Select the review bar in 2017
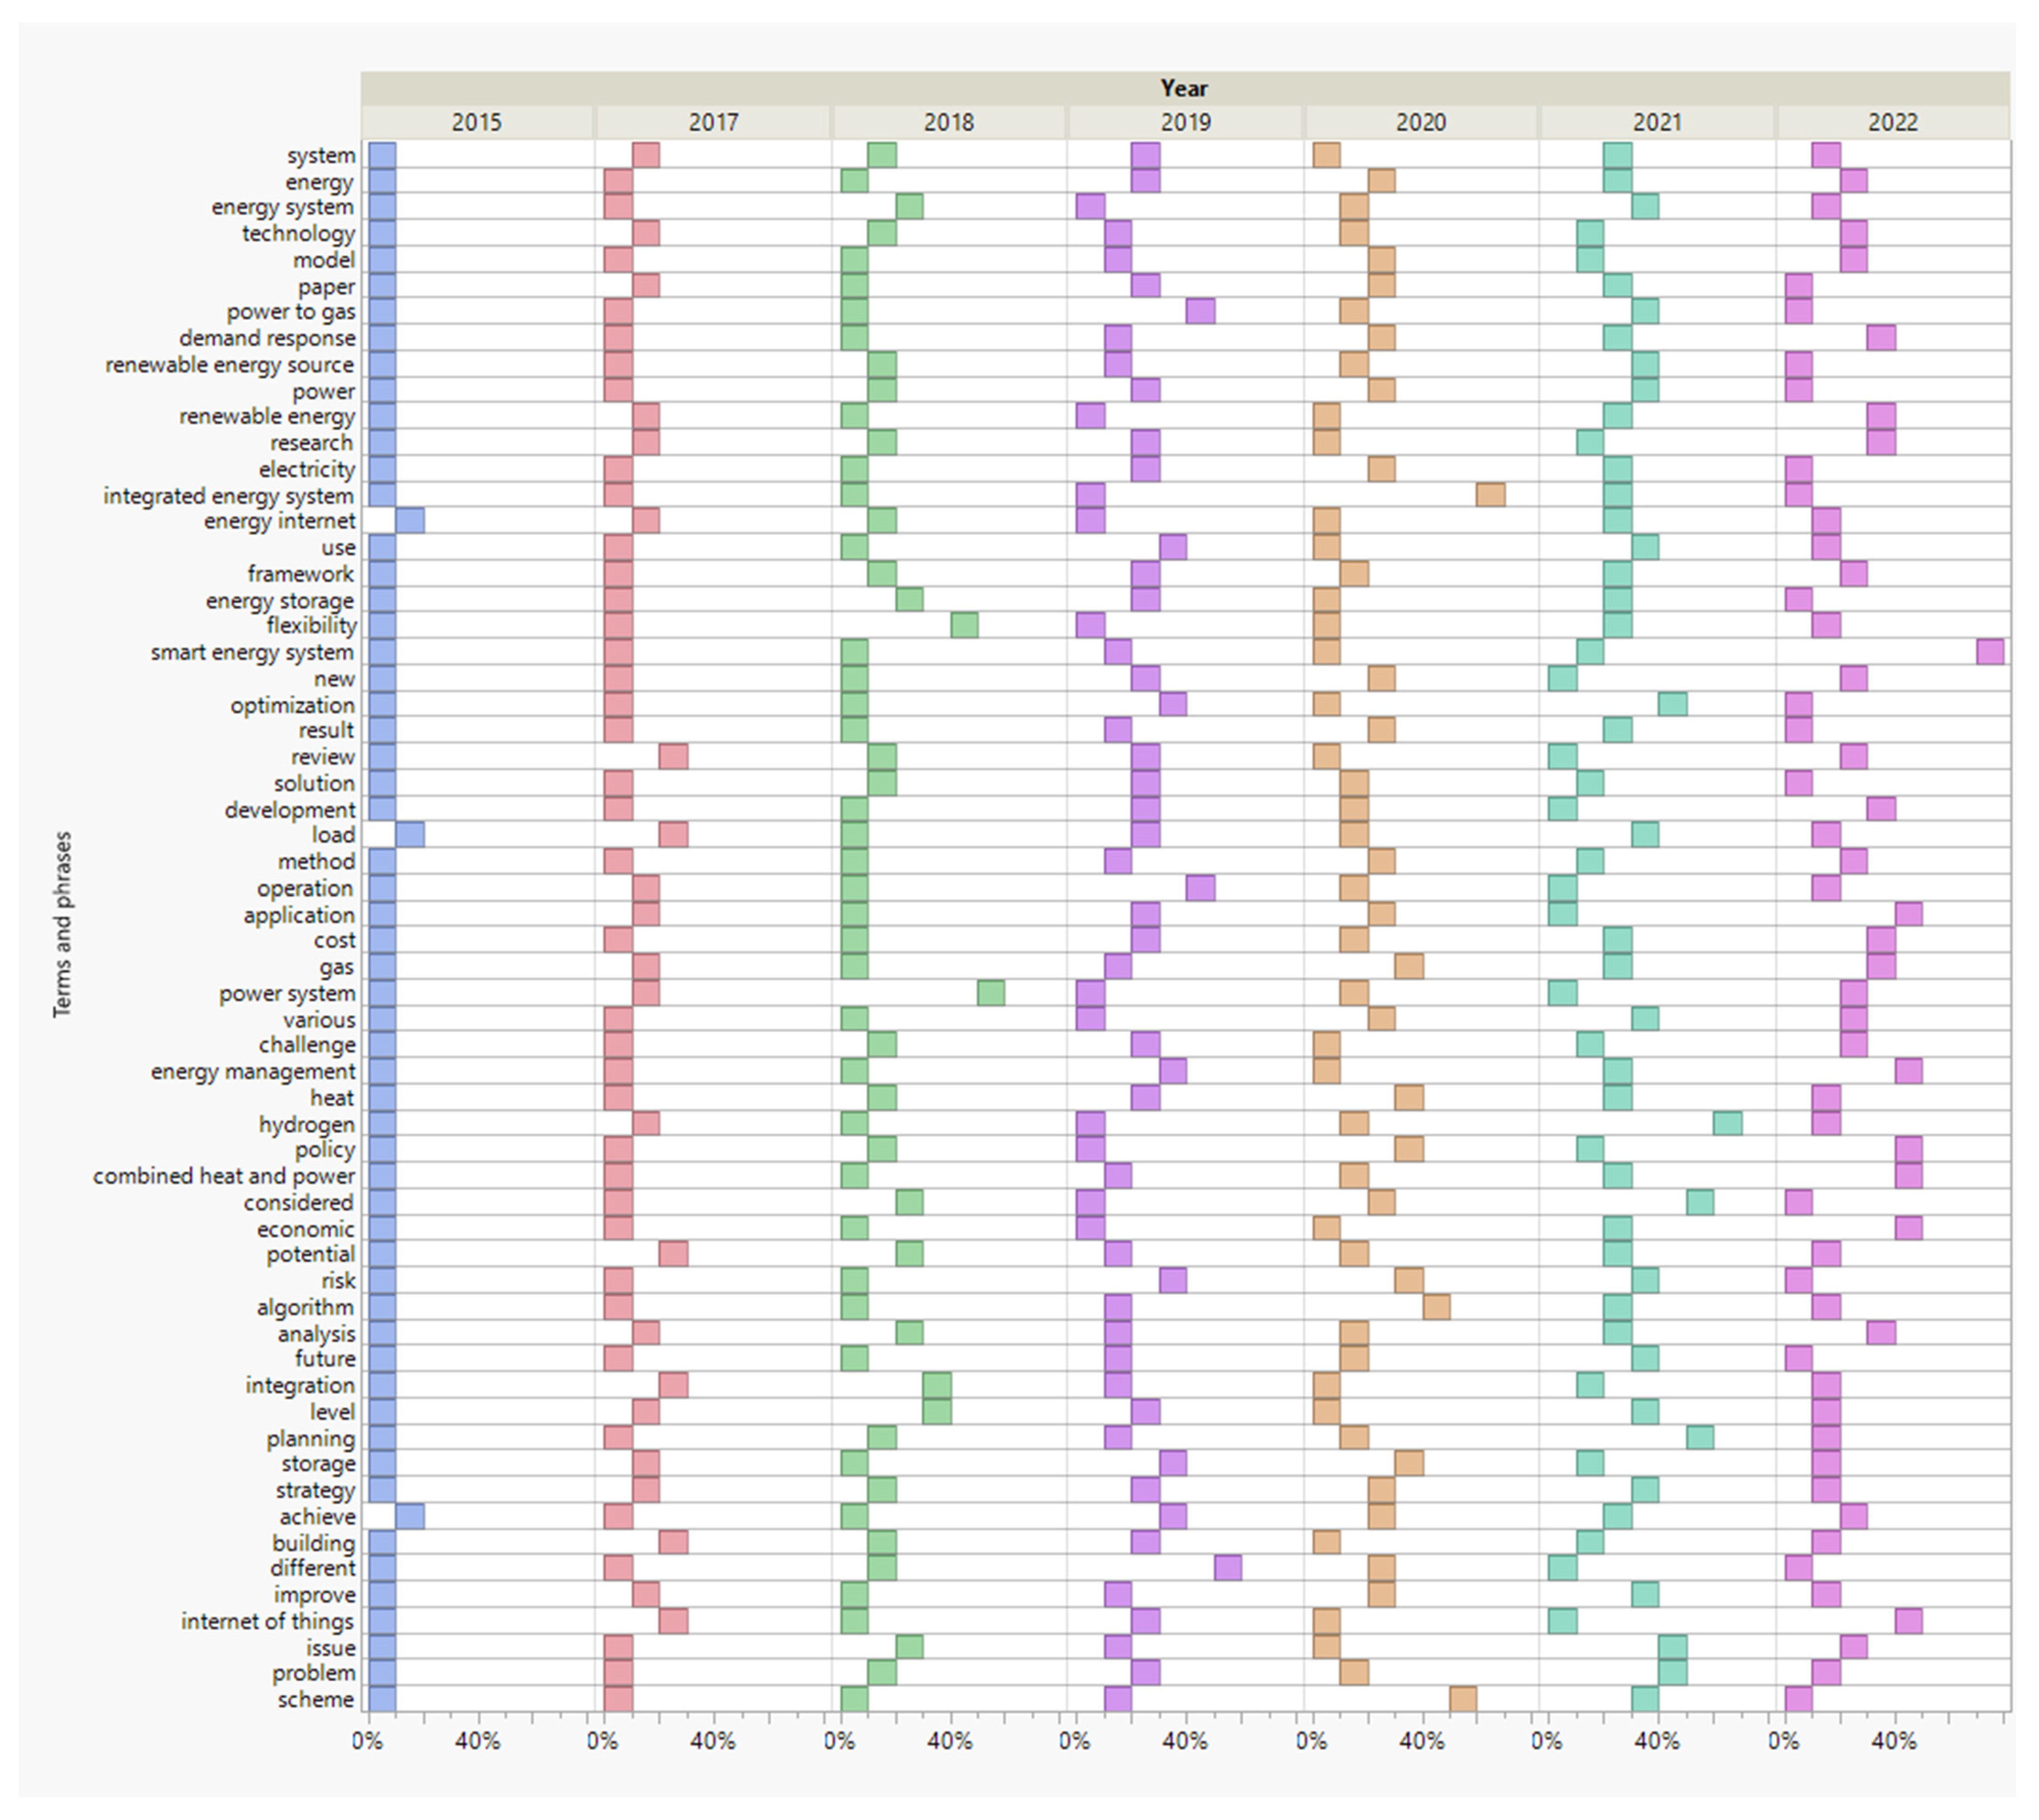The height and width of the screenshot is (1820, 2039). click(673, 757)
